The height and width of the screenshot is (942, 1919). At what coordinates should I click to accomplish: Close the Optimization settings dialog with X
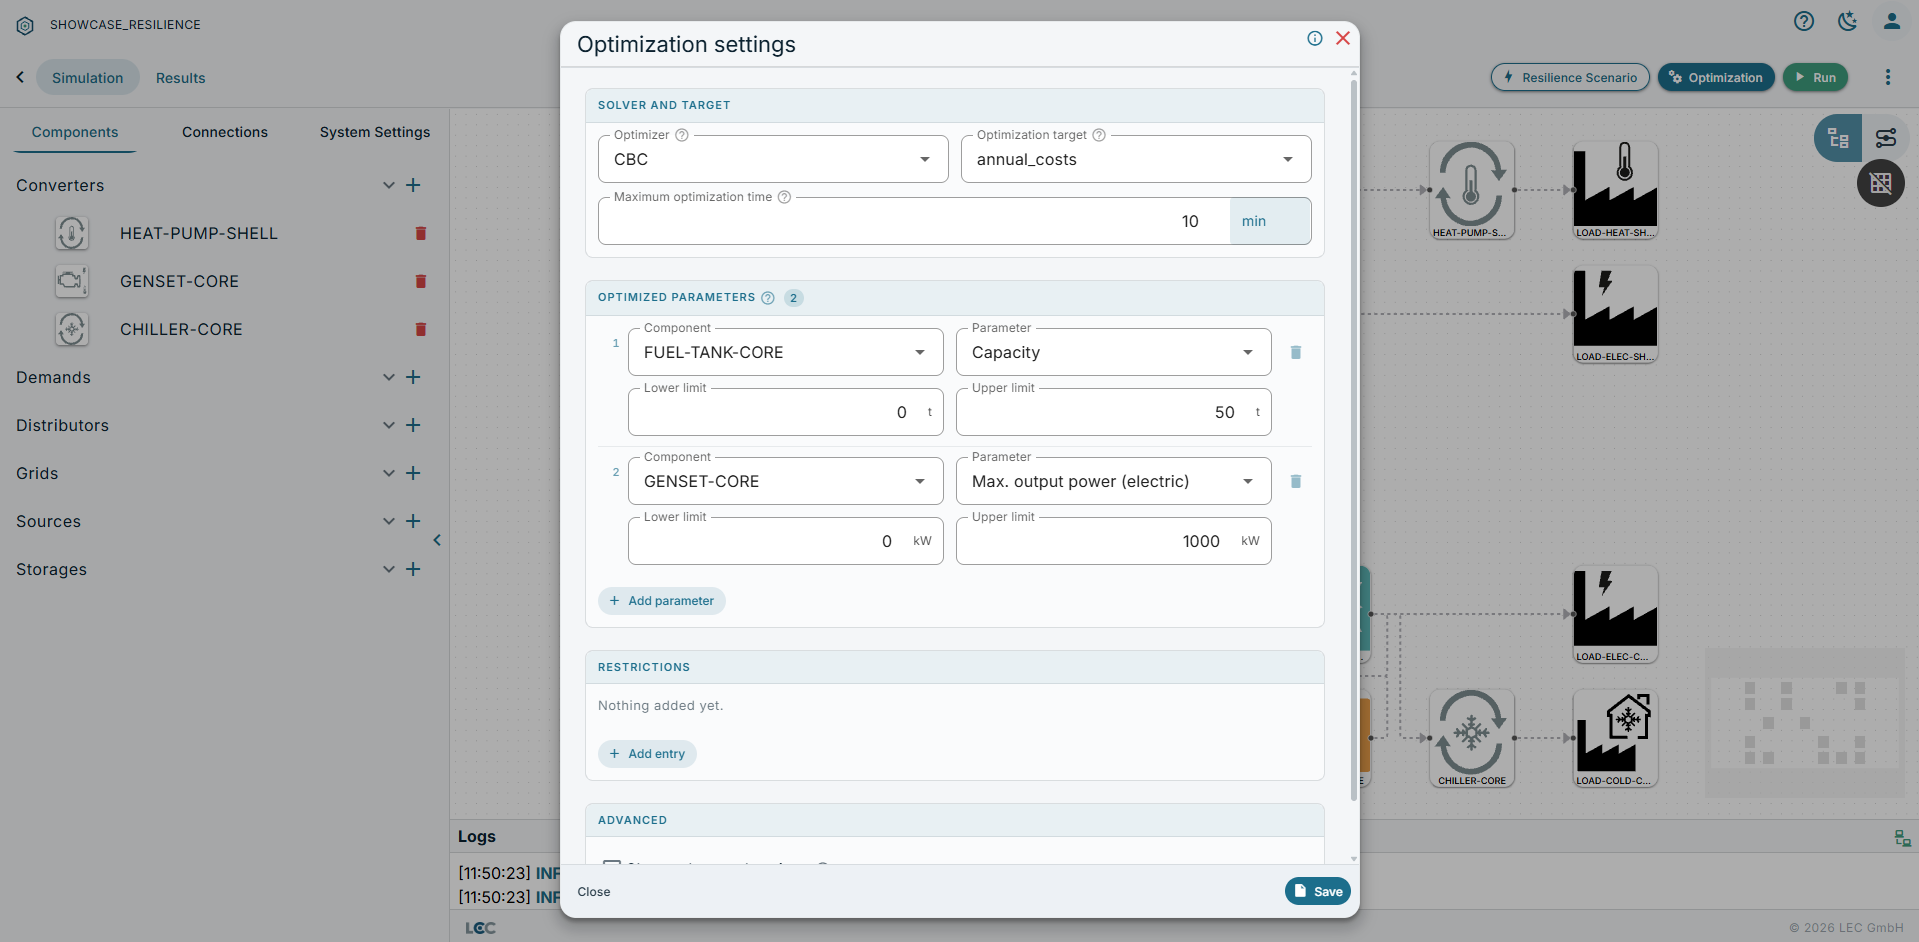coord(1343,38)
